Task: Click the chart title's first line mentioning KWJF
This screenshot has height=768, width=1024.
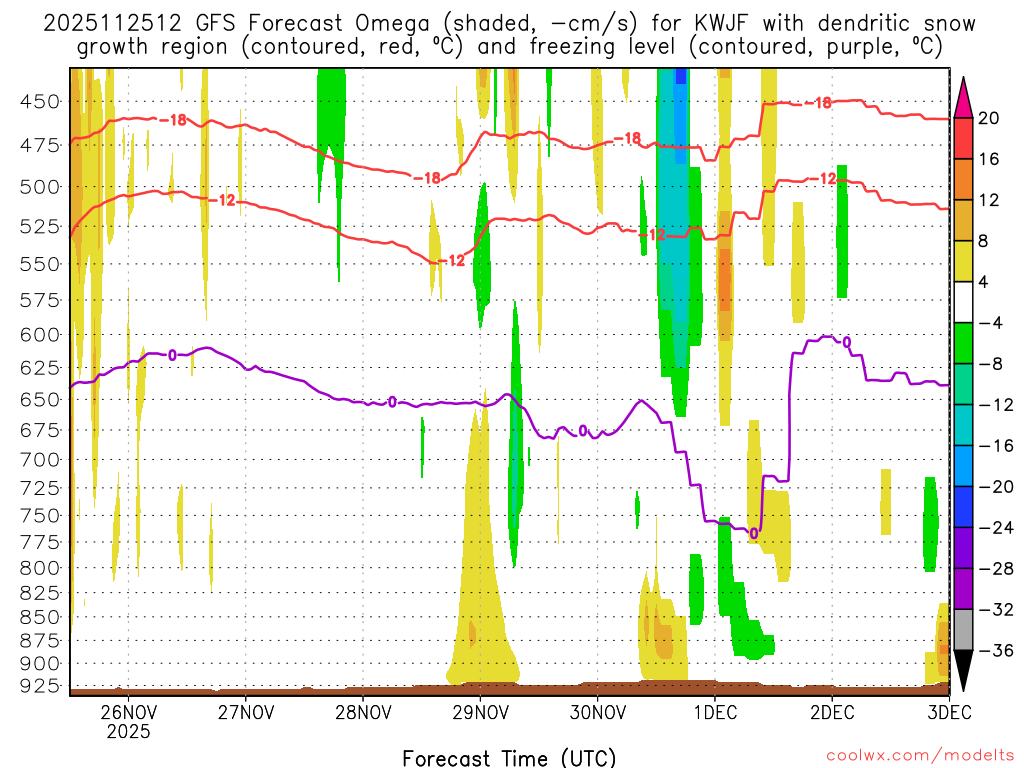Action: (509, 24)
